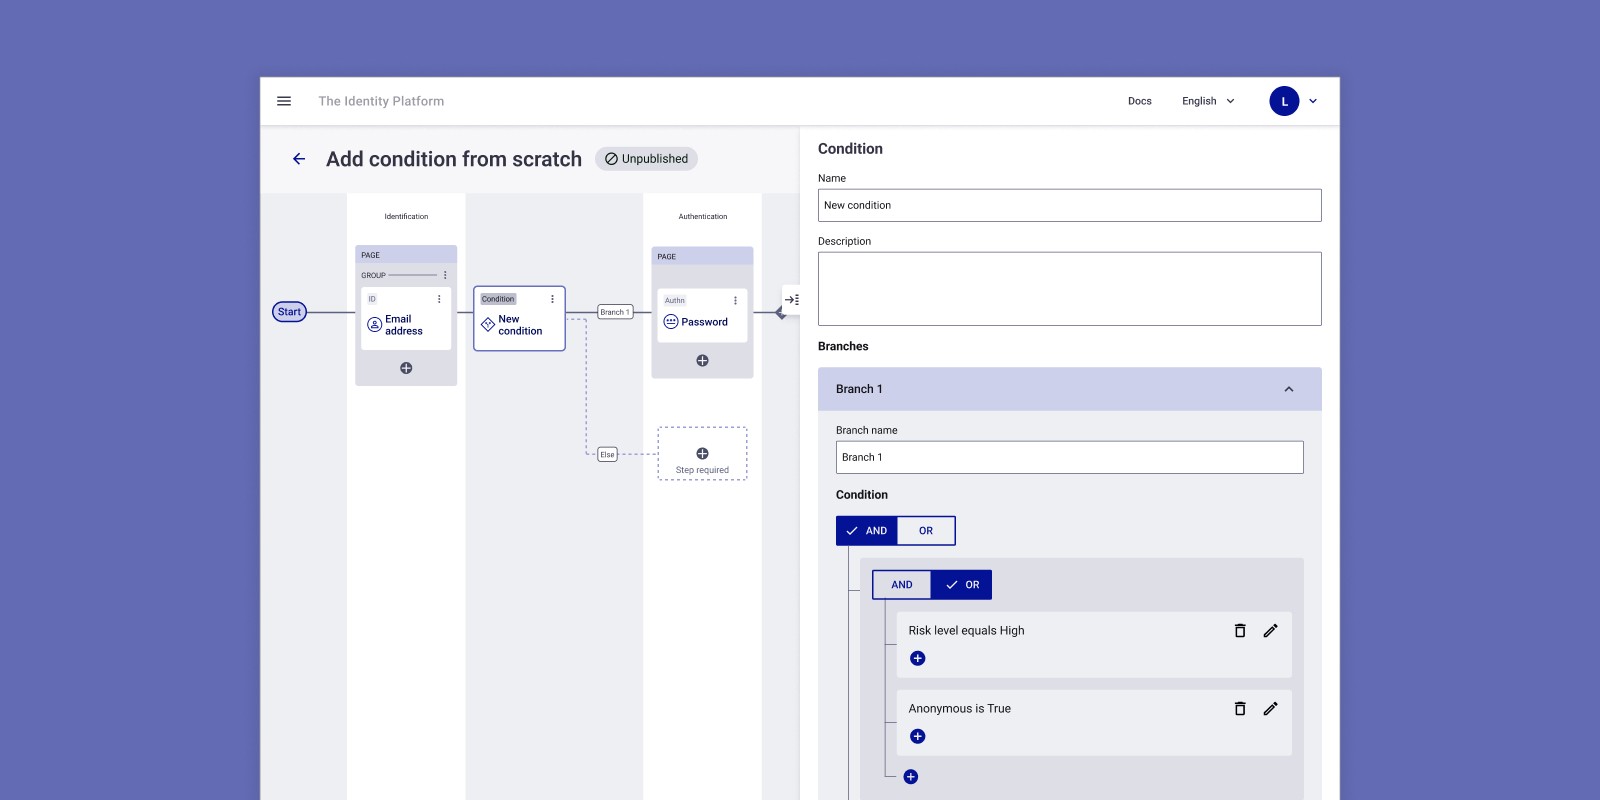1600x800 pixels.
Task: Open the English language dropdown
Action: 1208,101
